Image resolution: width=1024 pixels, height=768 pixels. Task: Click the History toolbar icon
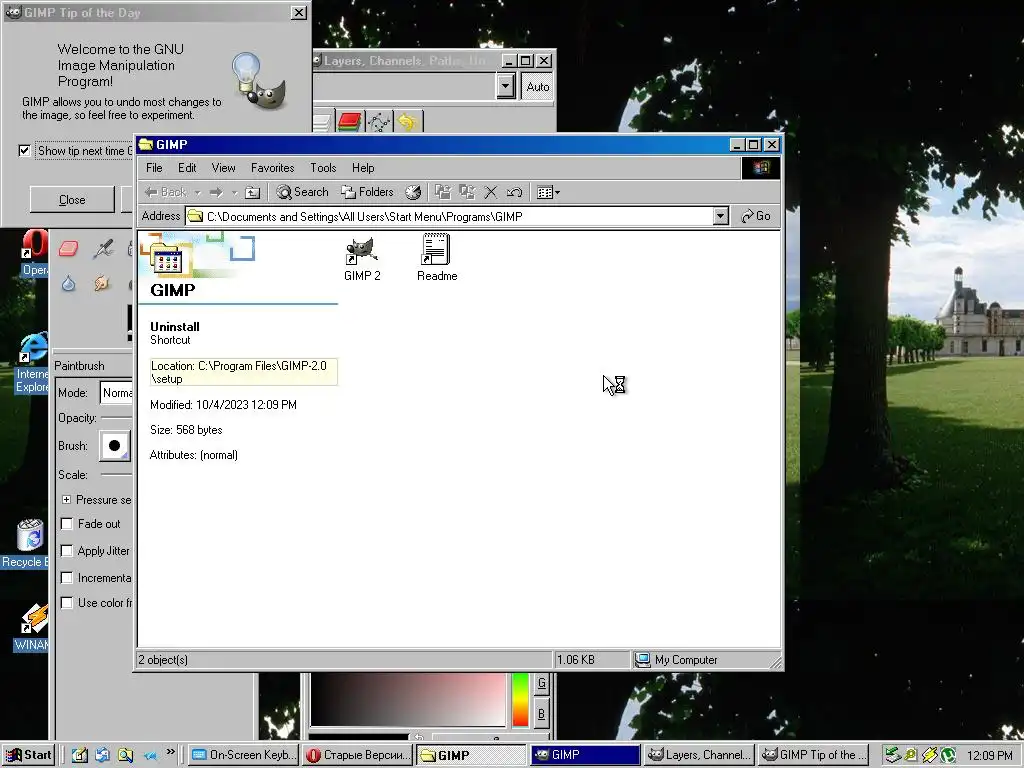click(x=413, y=192)
